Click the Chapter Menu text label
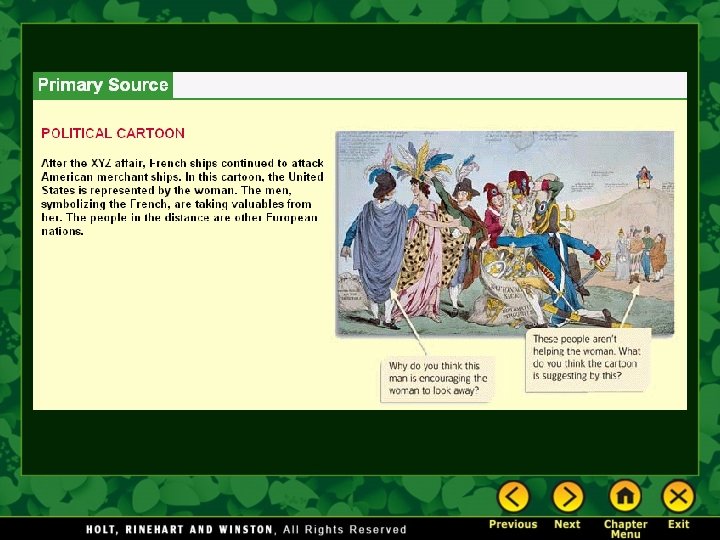Image resolution: width=720 pixels, height=540 pixels. (x=625, y=529)
